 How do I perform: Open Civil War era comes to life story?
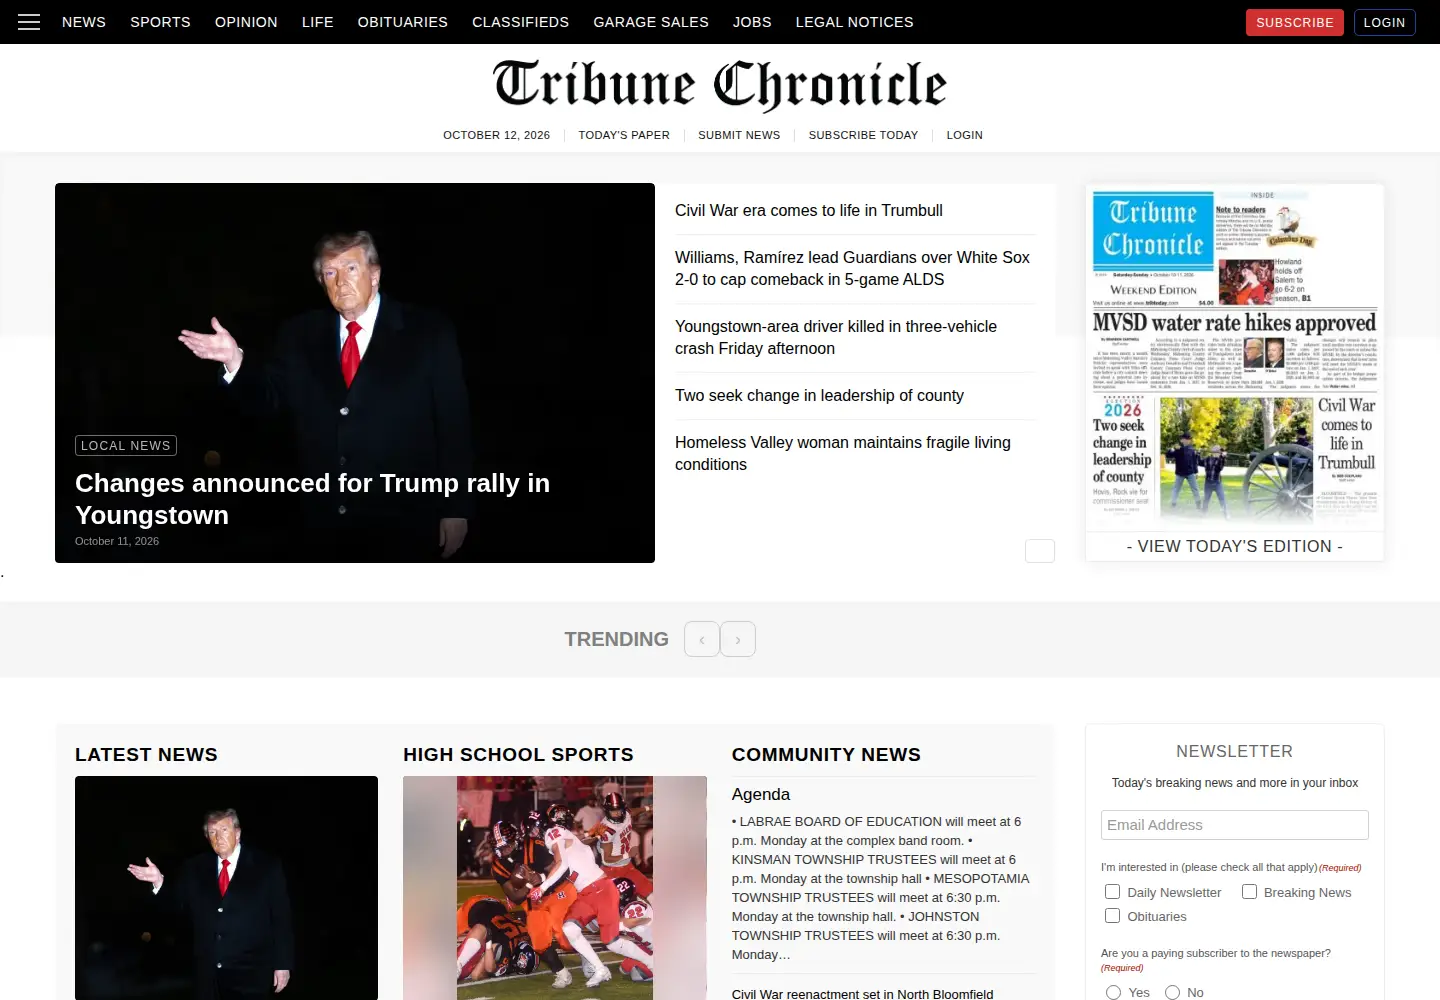809,210
